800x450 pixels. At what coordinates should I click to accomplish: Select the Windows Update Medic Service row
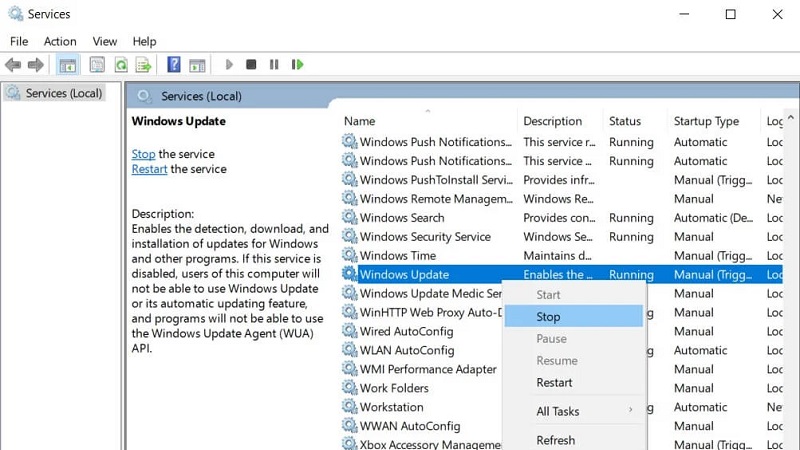point(422,293)
